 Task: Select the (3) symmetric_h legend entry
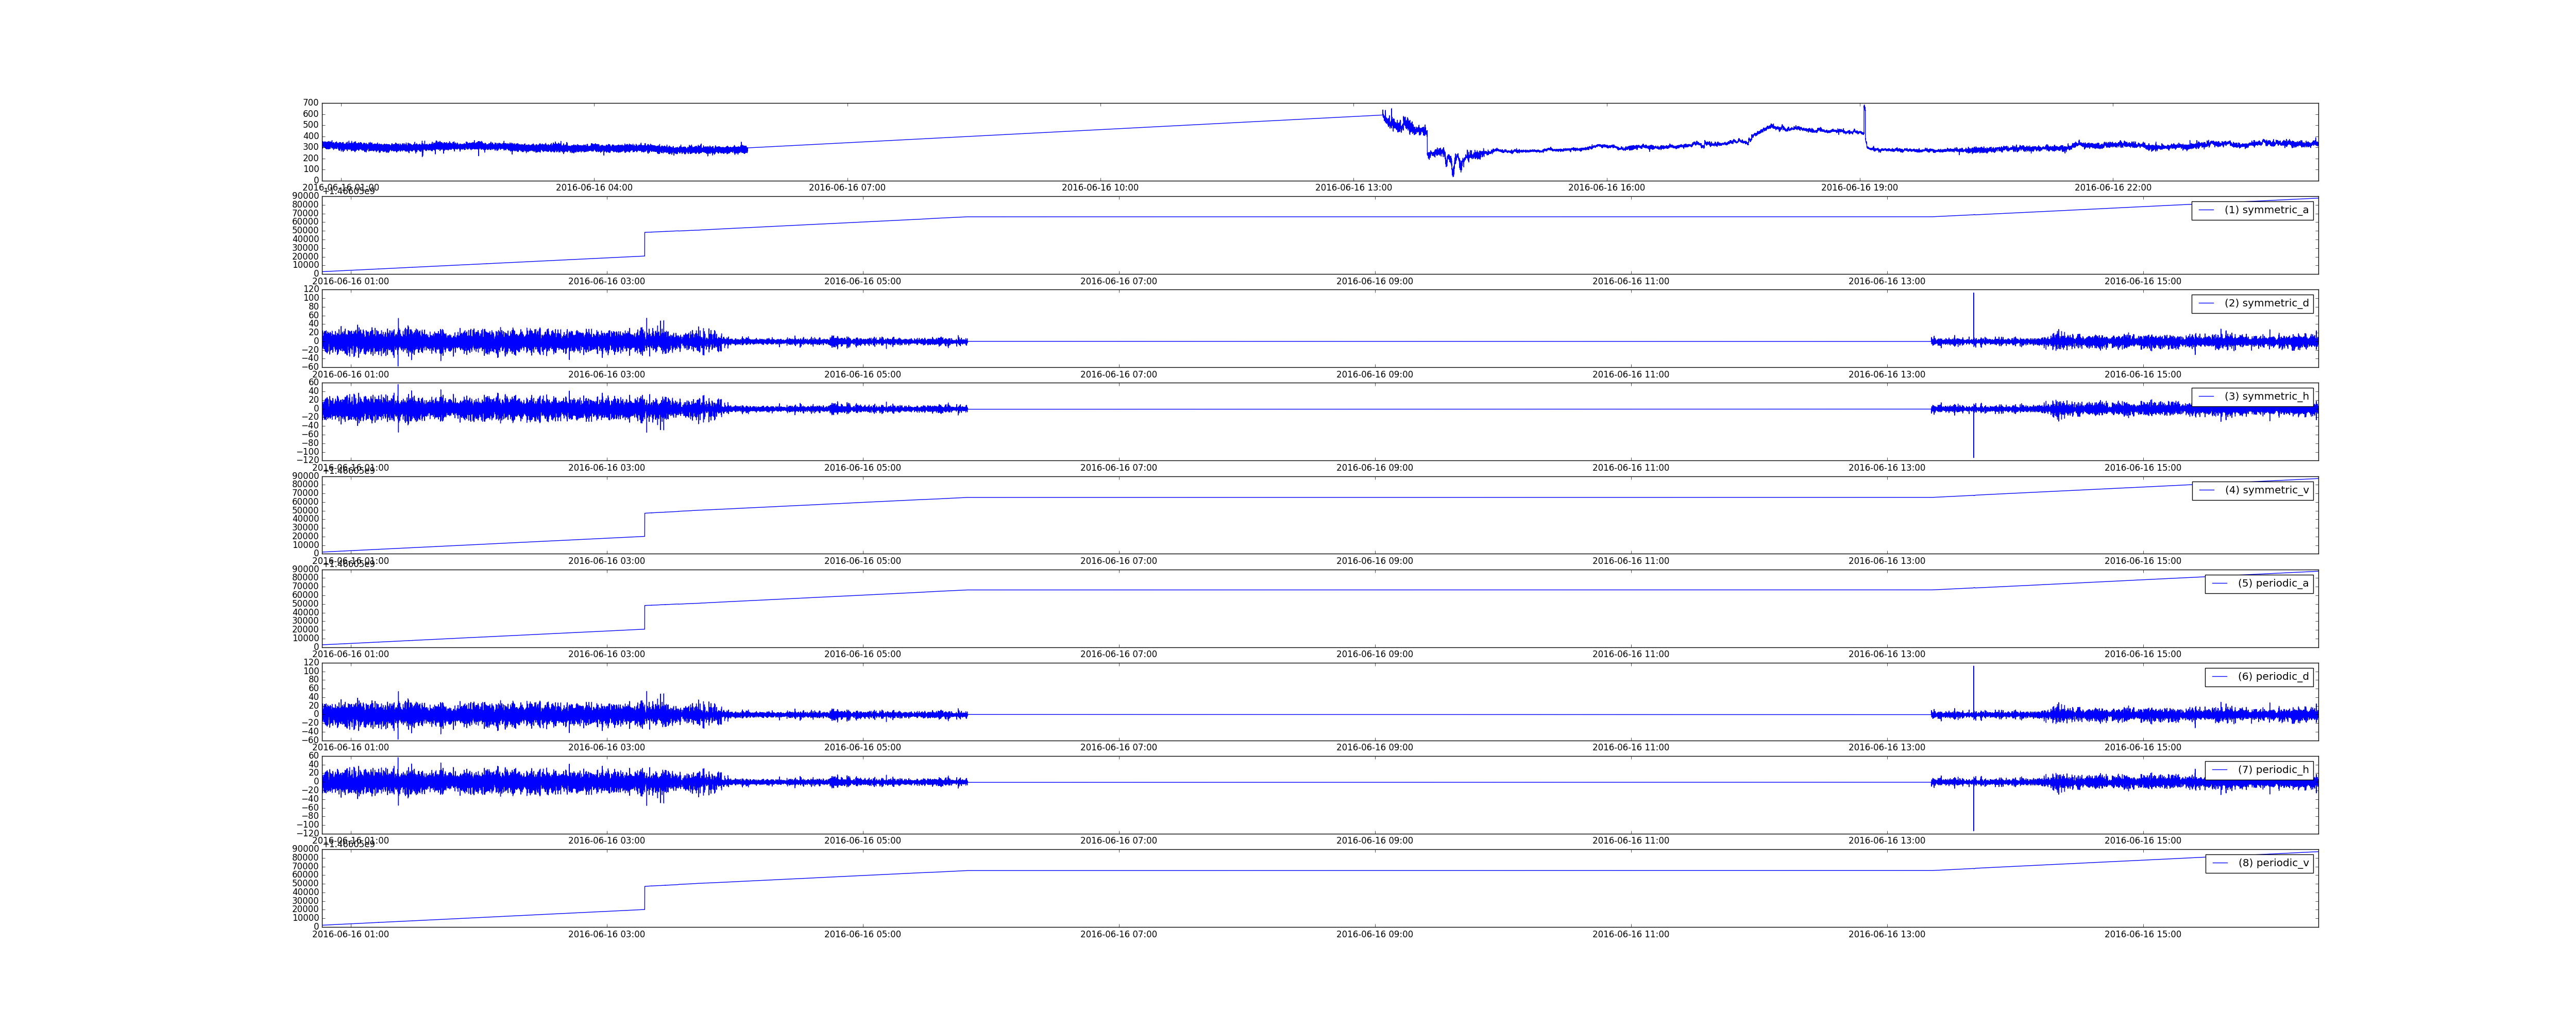pos(2266,397)
